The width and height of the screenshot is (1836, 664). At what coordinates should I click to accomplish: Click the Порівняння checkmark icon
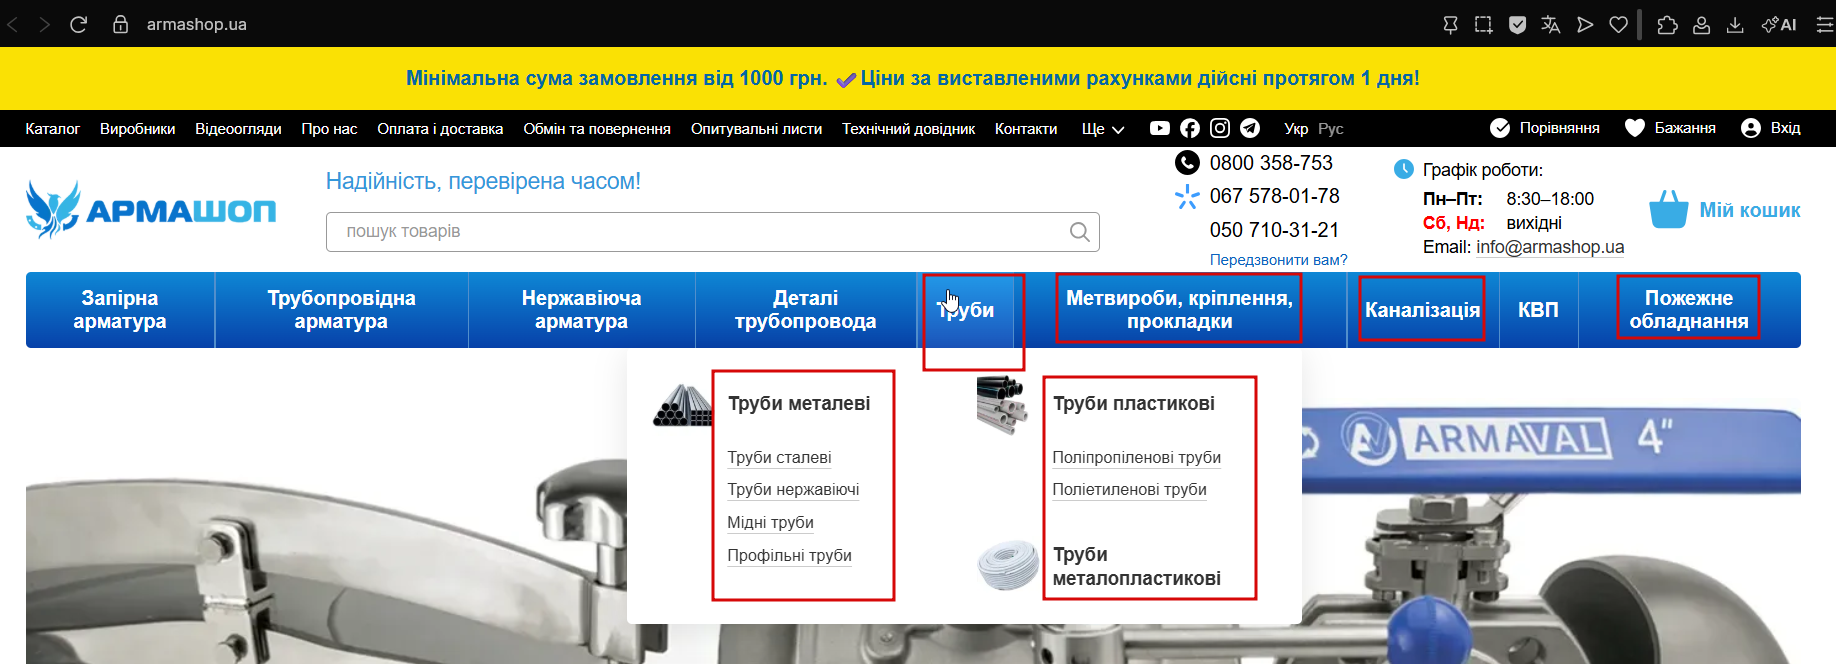(1500, 128)
